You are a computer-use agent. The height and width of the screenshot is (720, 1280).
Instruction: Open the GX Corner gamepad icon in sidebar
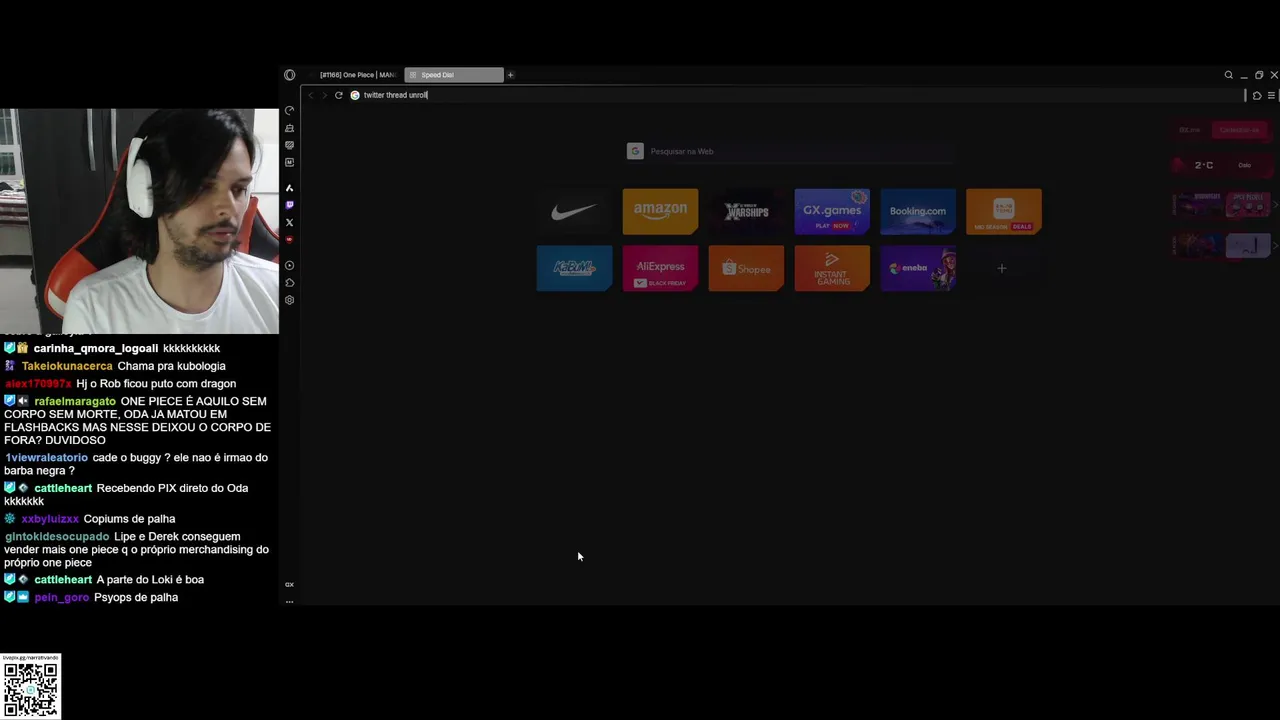click(x=290, y=145)
